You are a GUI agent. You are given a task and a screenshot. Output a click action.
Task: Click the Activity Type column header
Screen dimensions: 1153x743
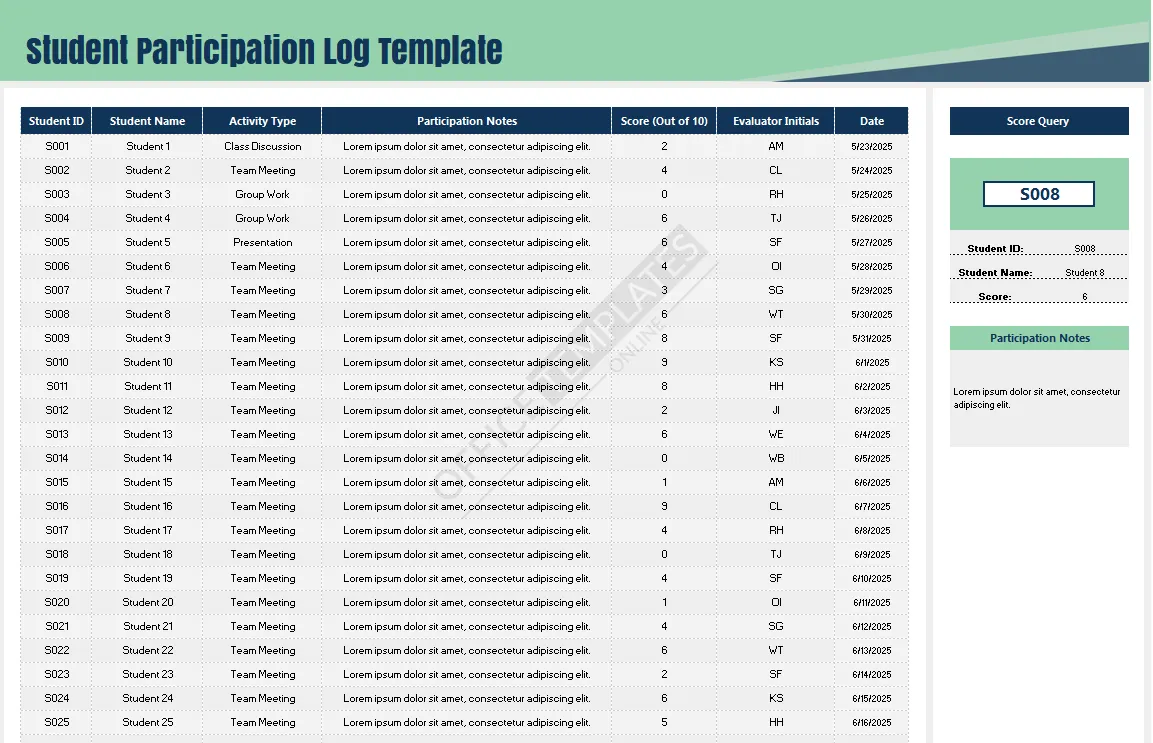pyautogui.click(x=263, y=121)
